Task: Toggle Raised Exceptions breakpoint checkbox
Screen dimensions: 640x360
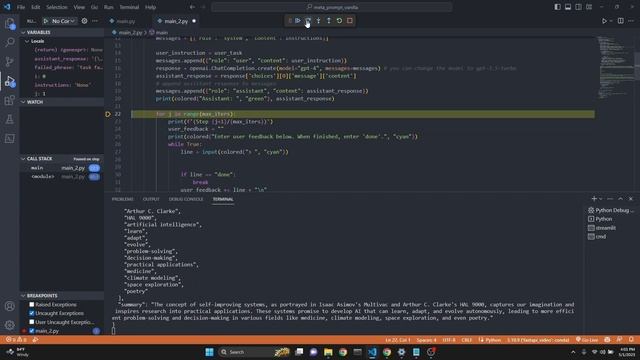Action: point(31,304)
